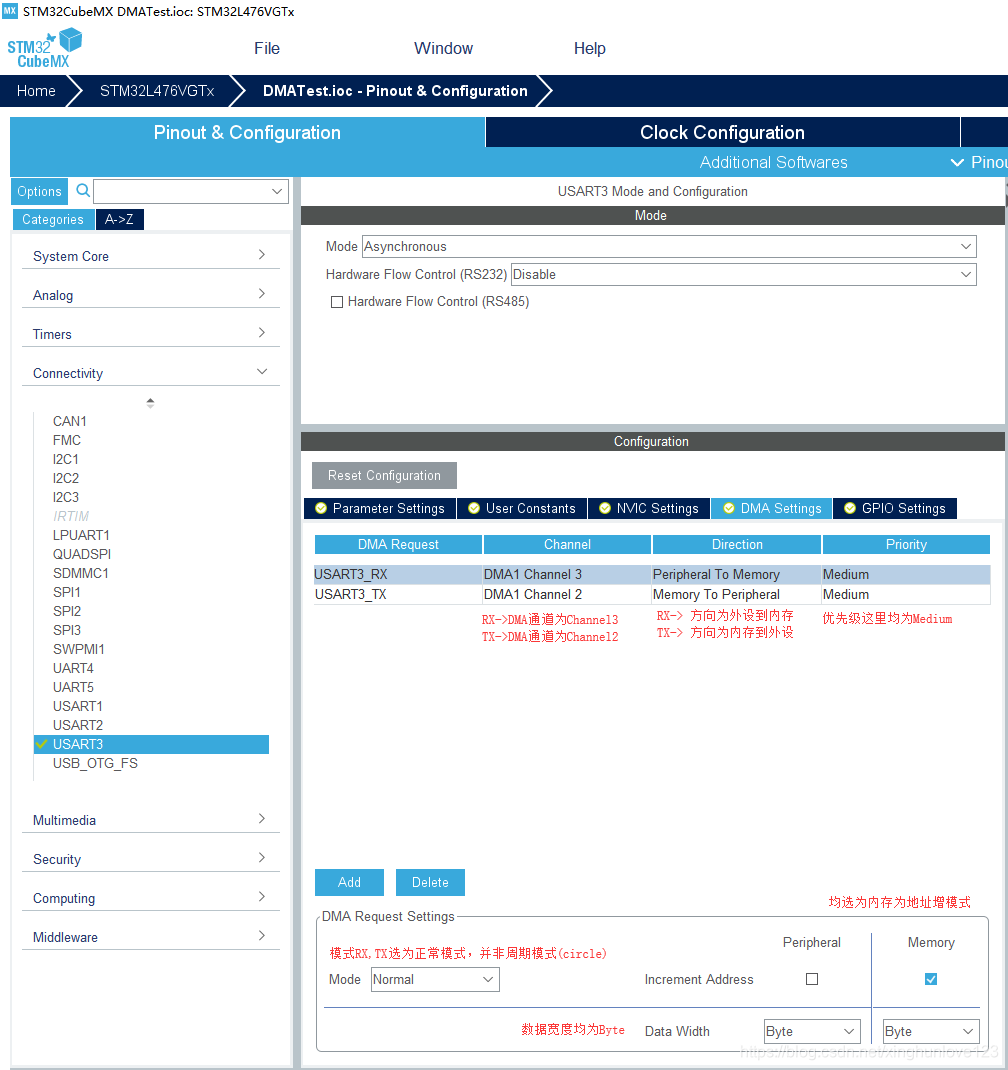Open Memory Data Width dropdown
Image resolution: width=1008 pixels, height=1070 pixels.
tap(931, 1031)
